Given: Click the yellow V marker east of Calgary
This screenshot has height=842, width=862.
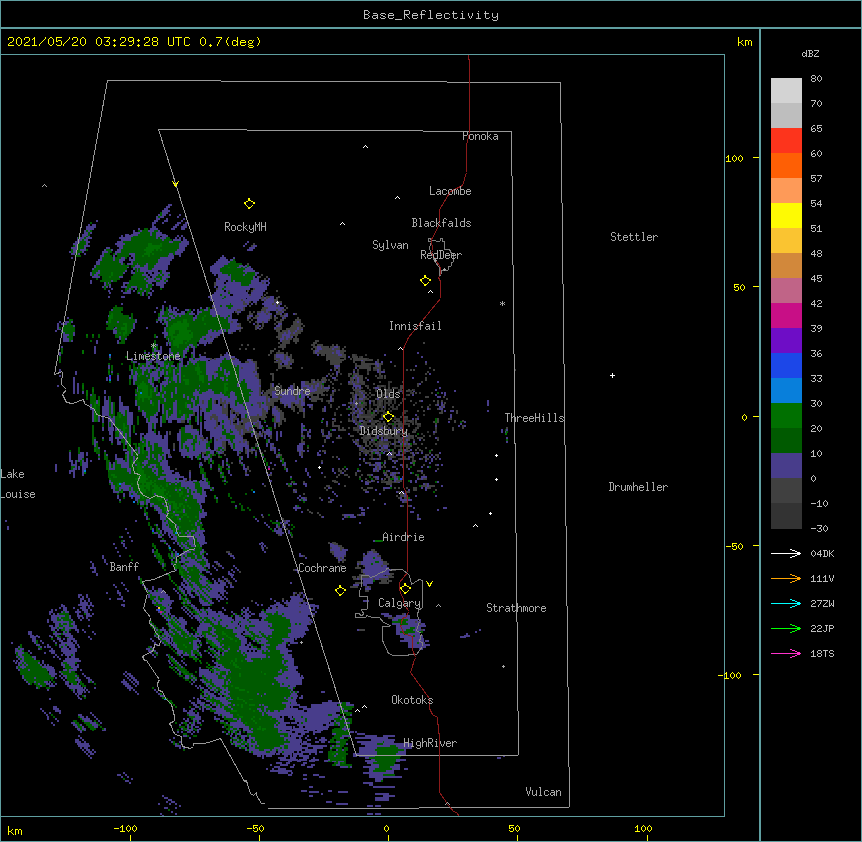Looking at the screenshot, I should (x=429, y=584).
